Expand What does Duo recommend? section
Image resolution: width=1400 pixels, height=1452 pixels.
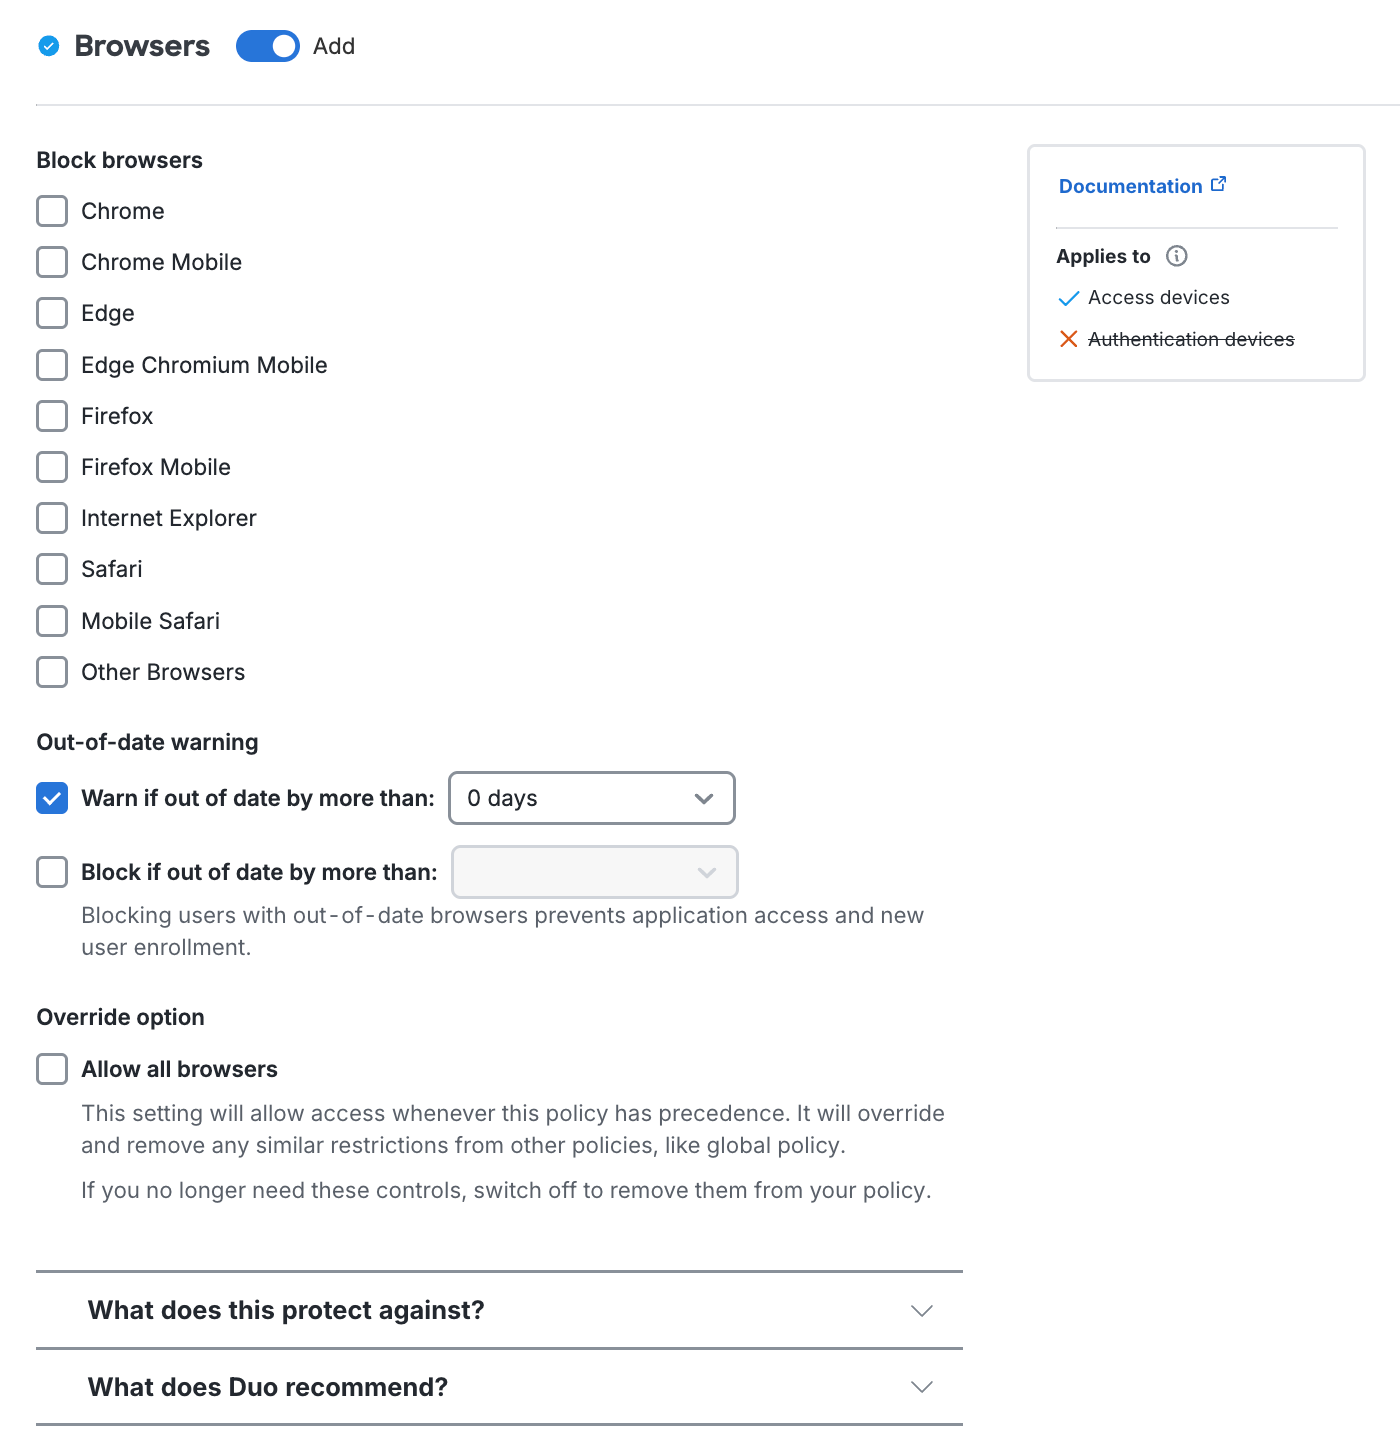coord(499,1387)
